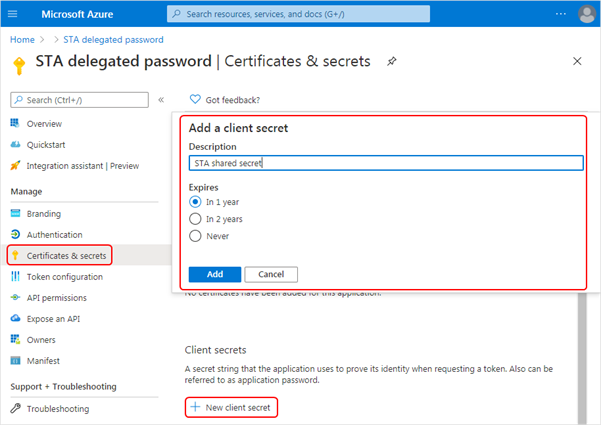Open Integration assistant rocket item
Screen dimensions: 601x425
83,166
